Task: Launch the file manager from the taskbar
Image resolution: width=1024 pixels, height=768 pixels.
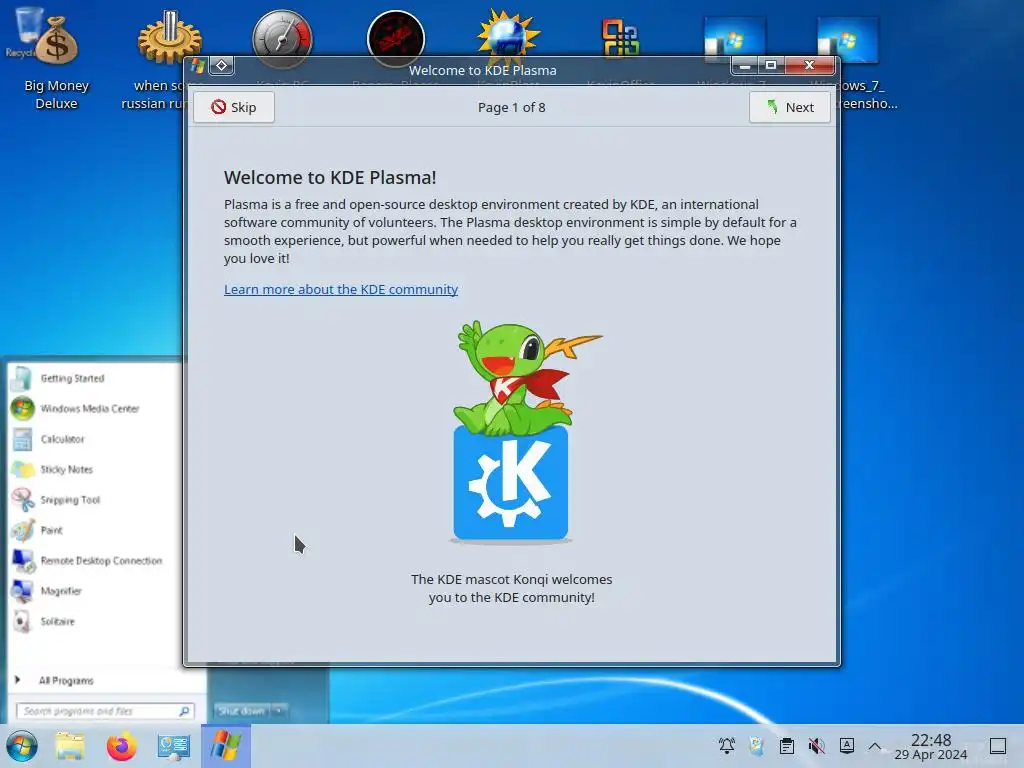Action: pyautogui.click(x=70, y=746)
